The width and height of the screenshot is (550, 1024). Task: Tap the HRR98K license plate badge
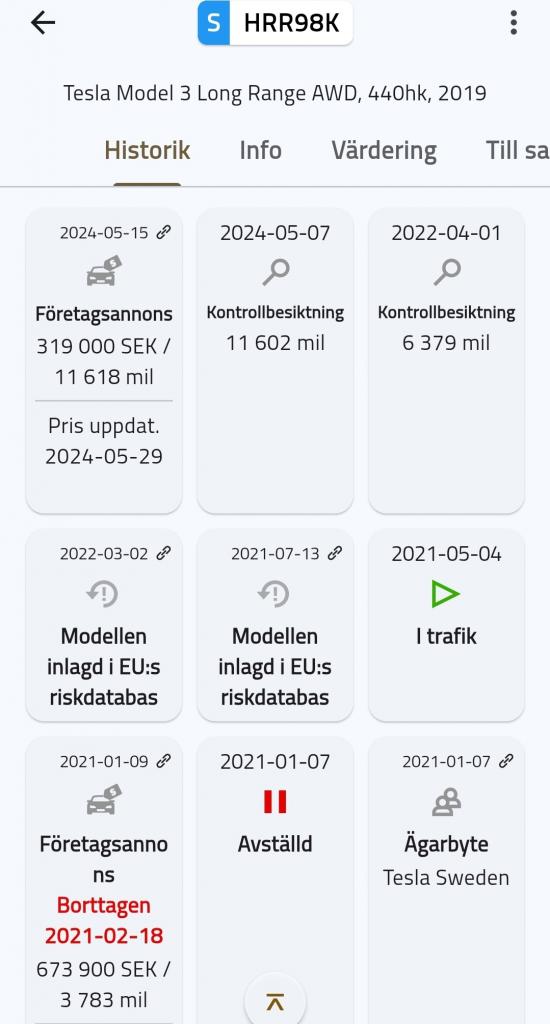tap(275, 23)
